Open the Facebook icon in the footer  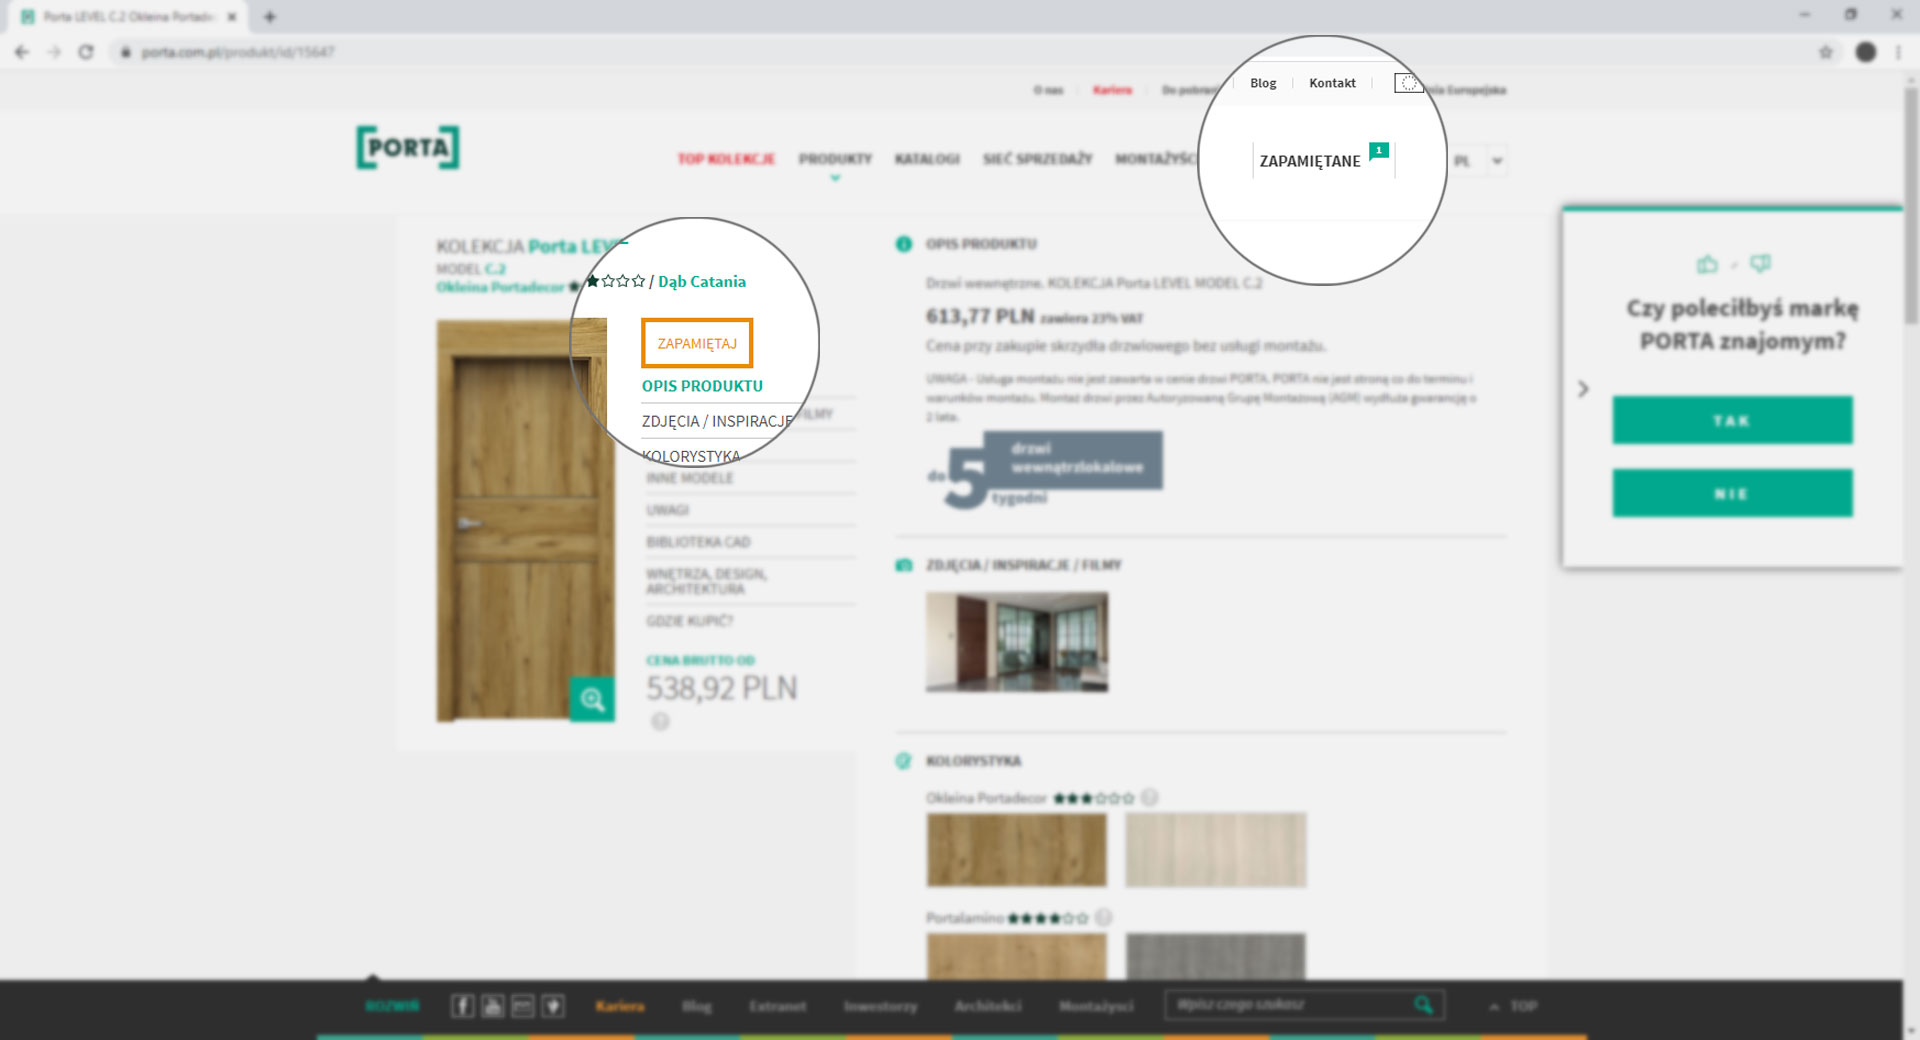coord(462,1006)
